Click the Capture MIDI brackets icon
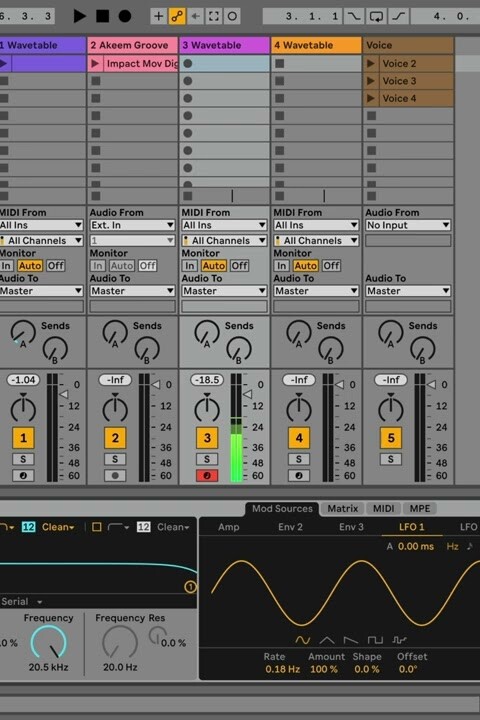Viewport: 480px width, 720px height. [x=214, y=17]
